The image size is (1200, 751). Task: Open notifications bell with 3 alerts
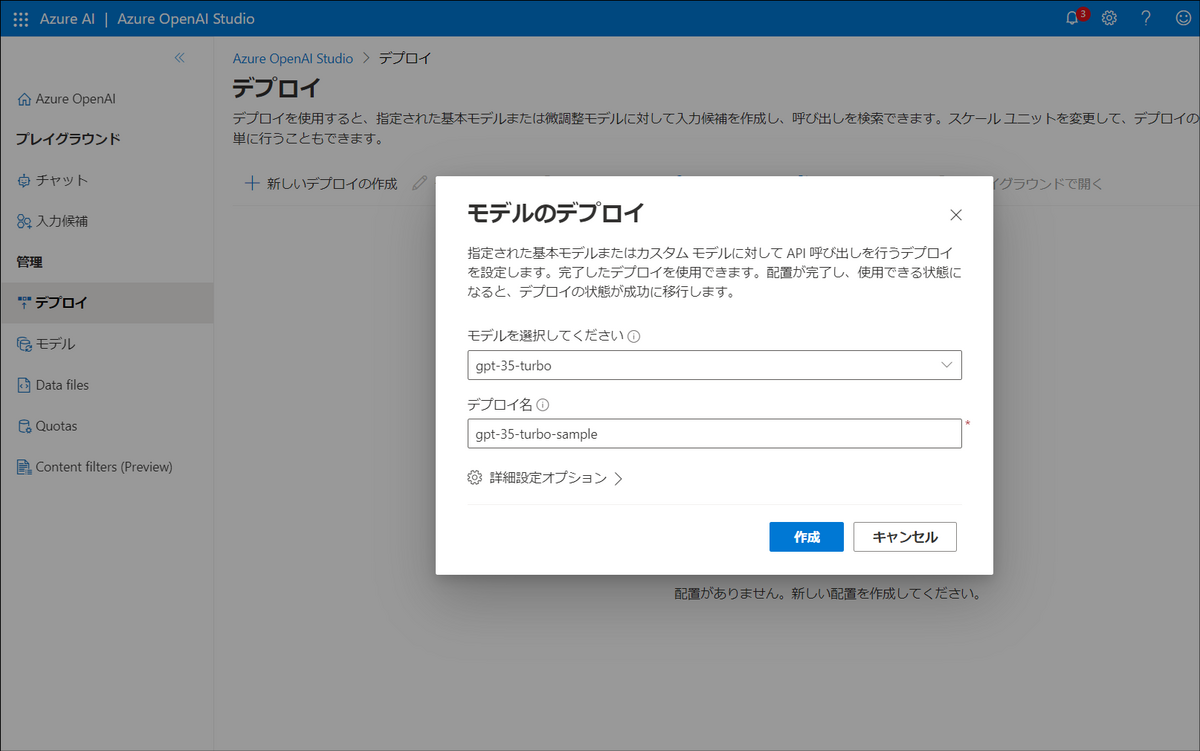pos(1075,18)
